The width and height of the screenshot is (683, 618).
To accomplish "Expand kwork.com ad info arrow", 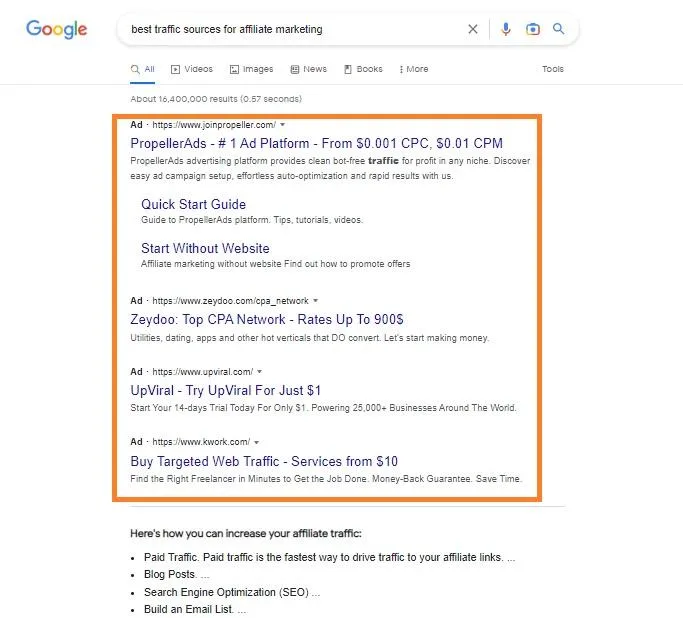I will pos(257,442).
